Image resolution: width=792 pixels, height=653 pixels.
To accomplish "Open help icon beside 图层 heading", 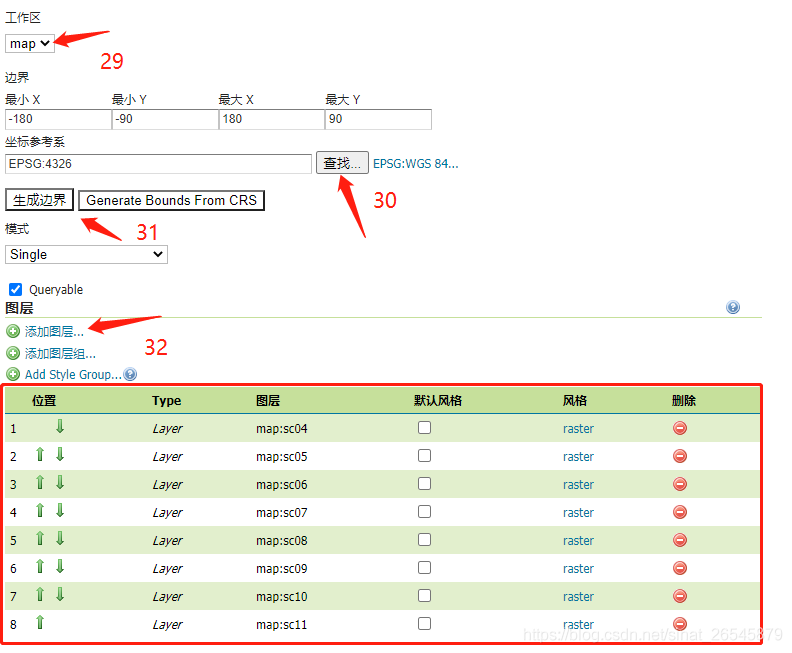I will tap(733, 307).
